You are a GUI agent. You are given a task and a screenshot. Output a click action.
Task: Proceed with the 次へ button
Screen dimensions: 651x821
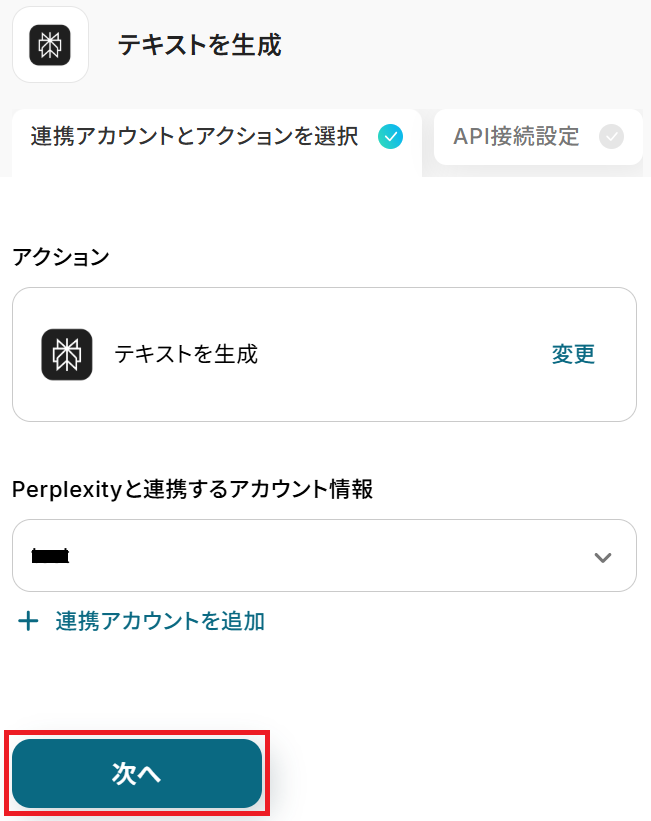137,773
